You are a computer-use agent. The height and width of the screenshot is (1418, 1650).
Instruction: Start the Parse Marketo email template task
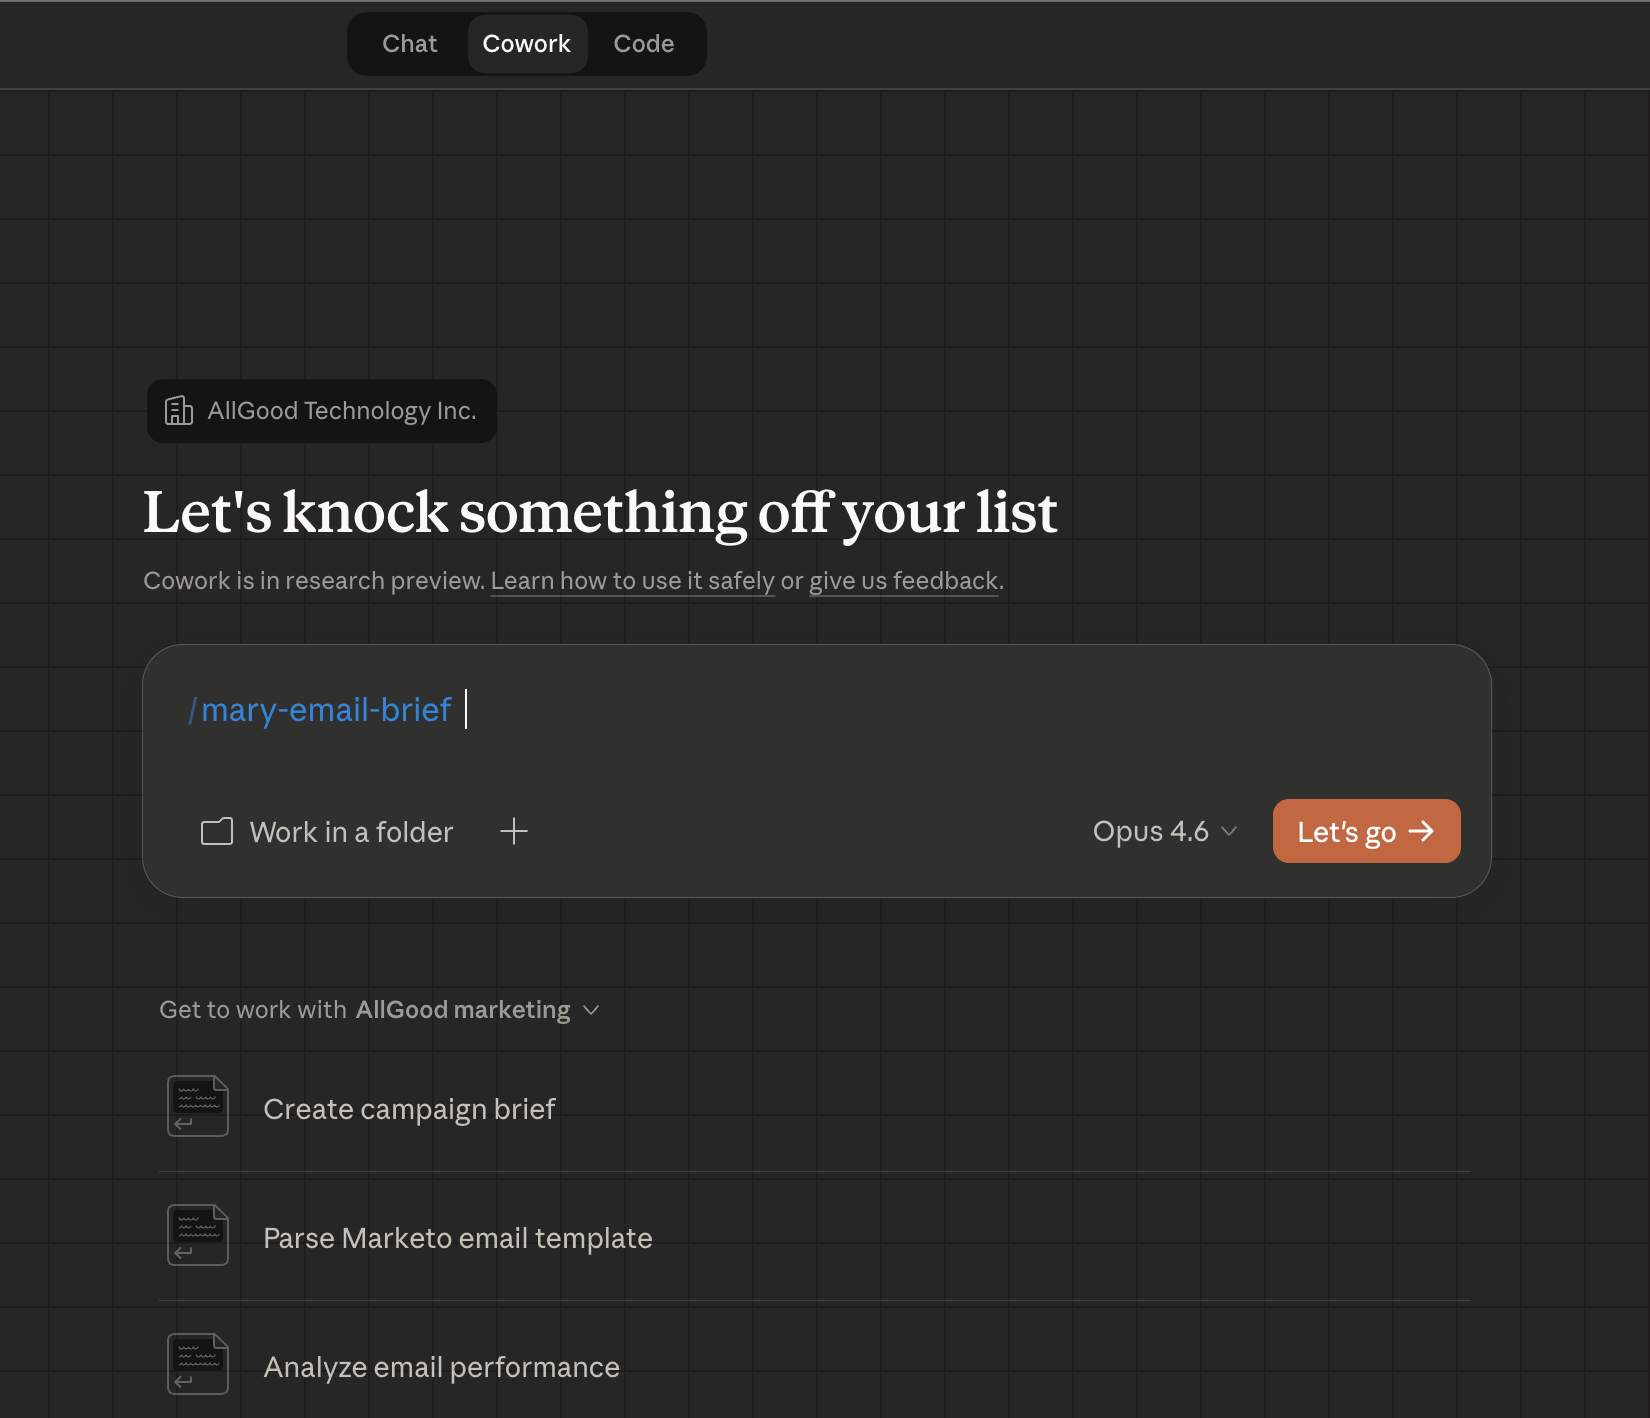click(457, 1237)
